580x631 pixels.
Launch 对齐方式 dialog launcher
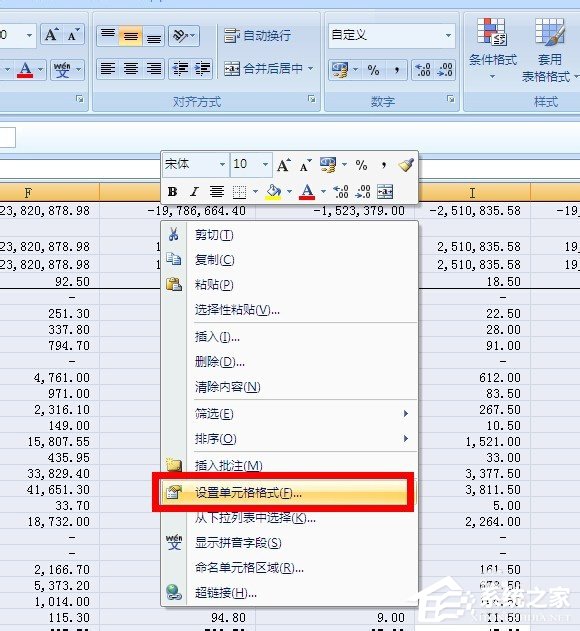coord(312,99)
